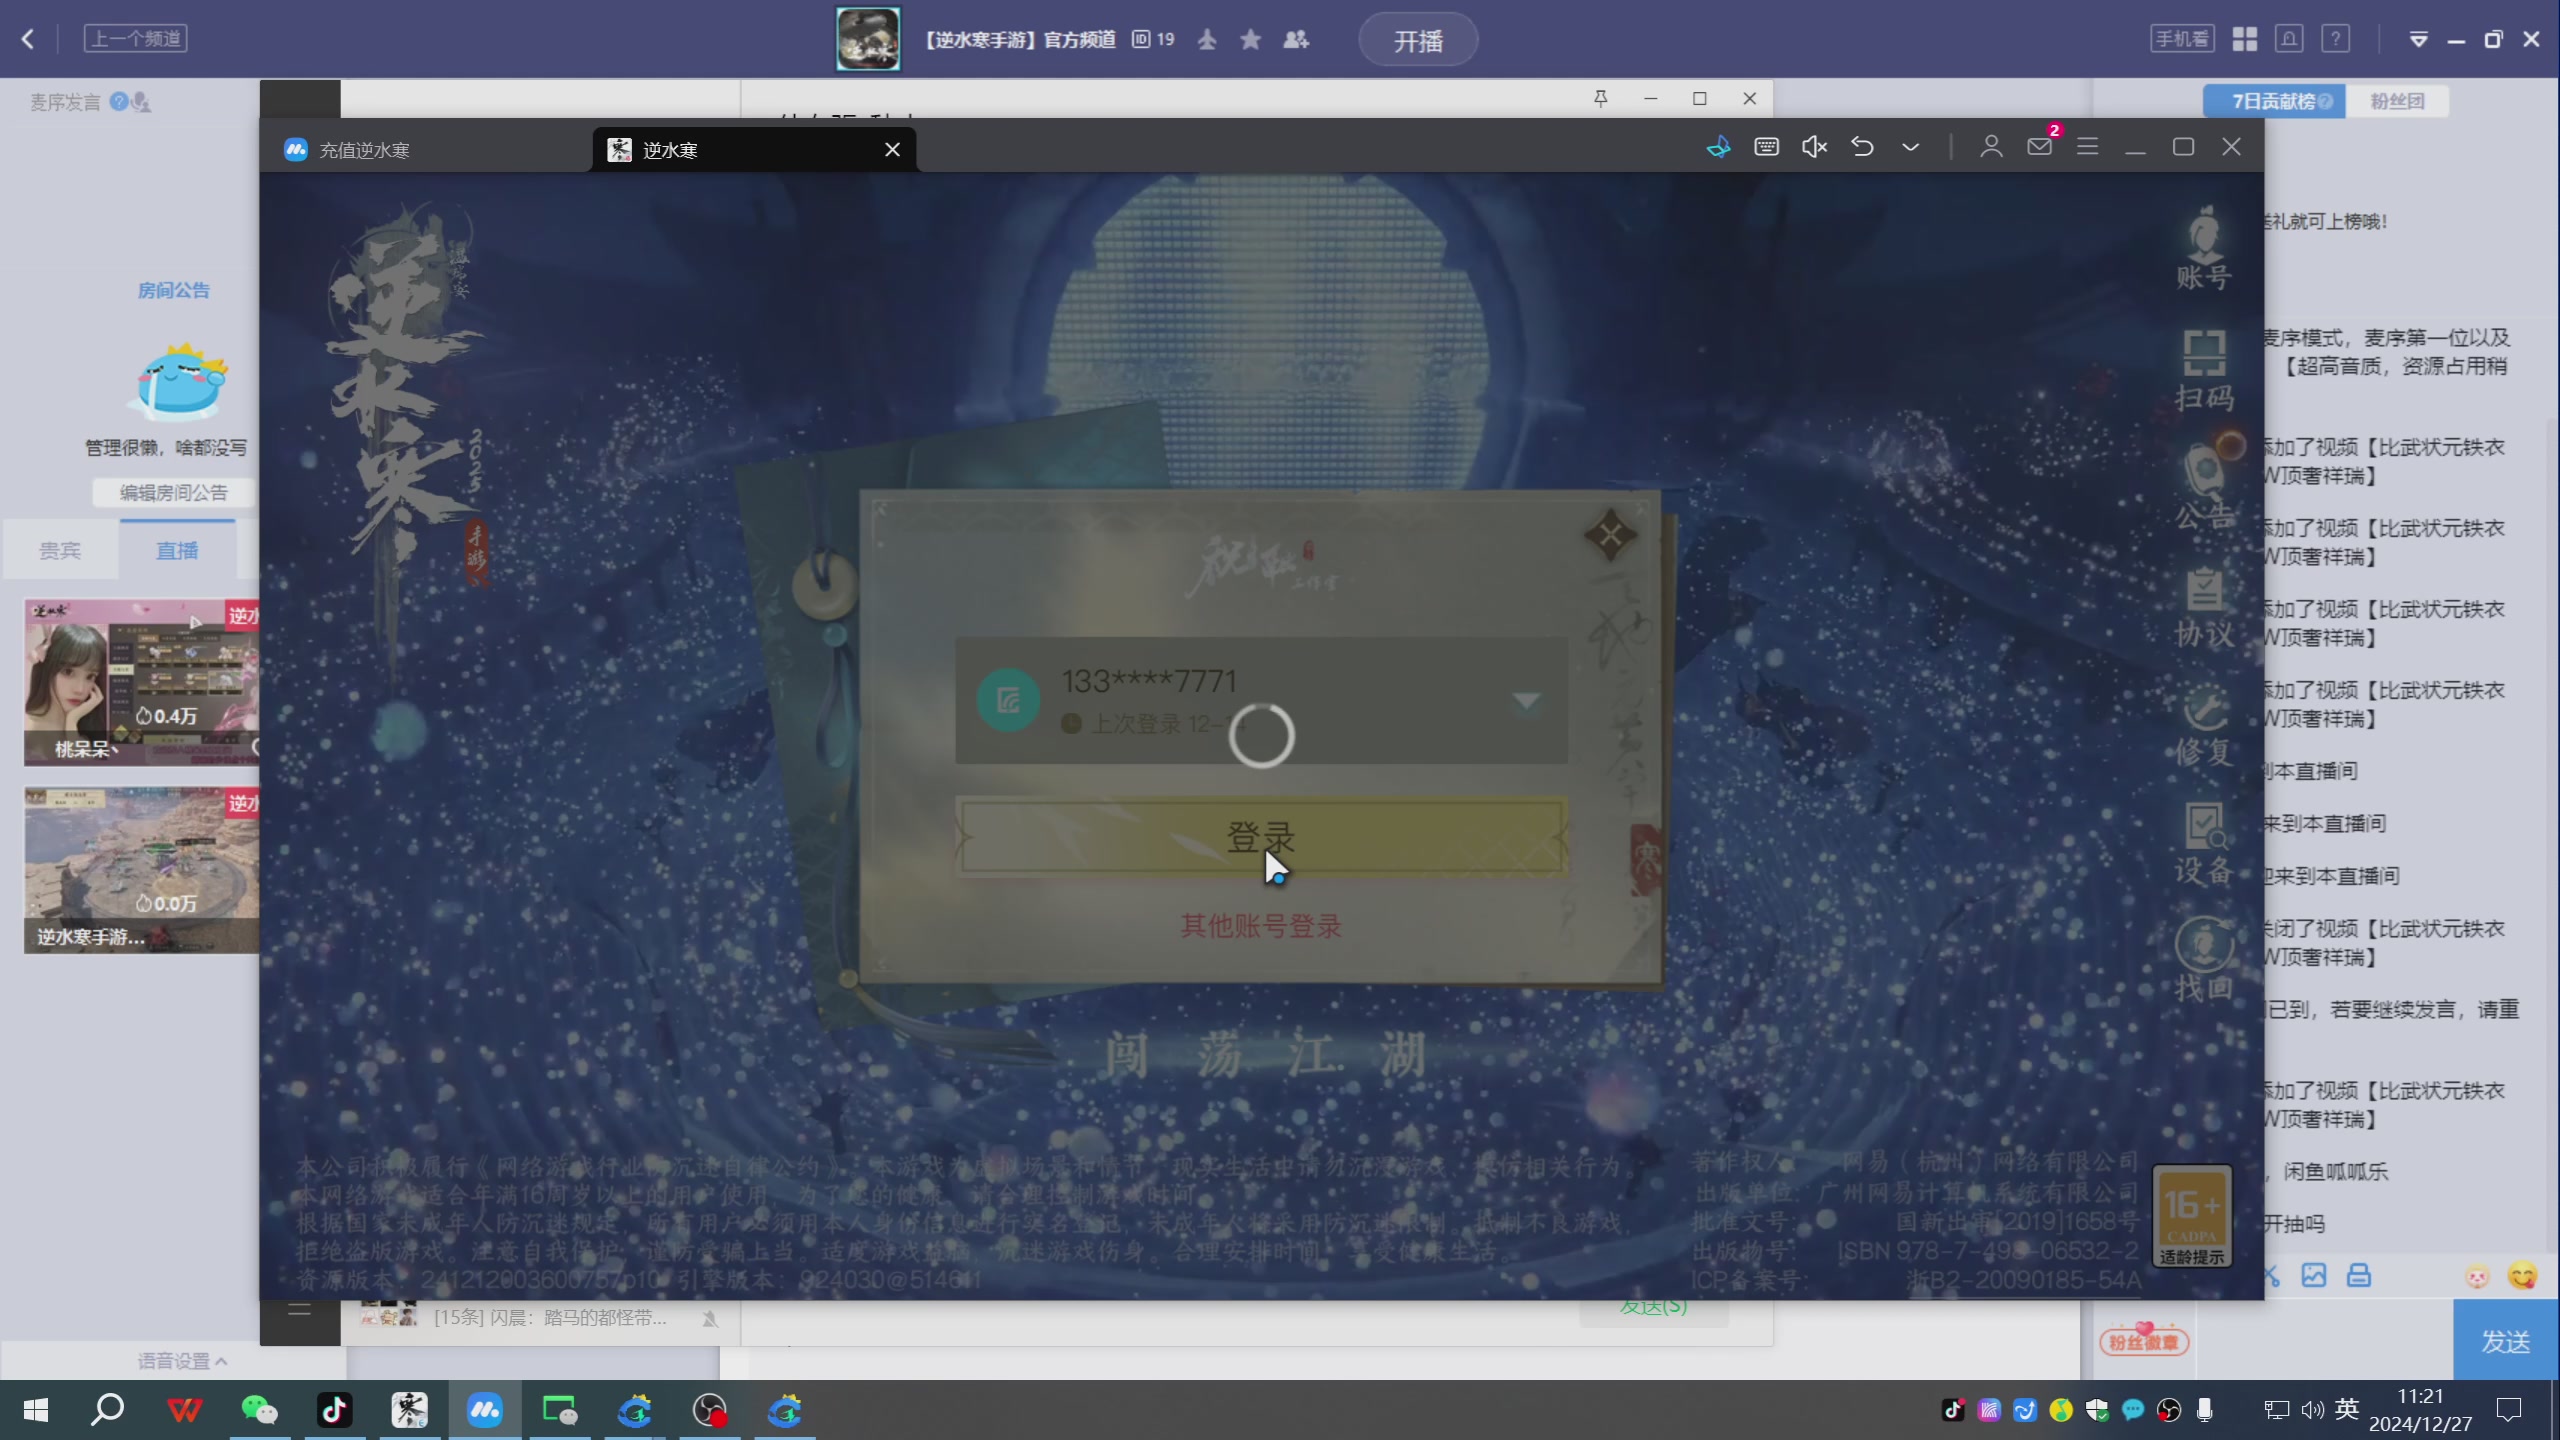Open the taskbar search icon

(108, 1410)
